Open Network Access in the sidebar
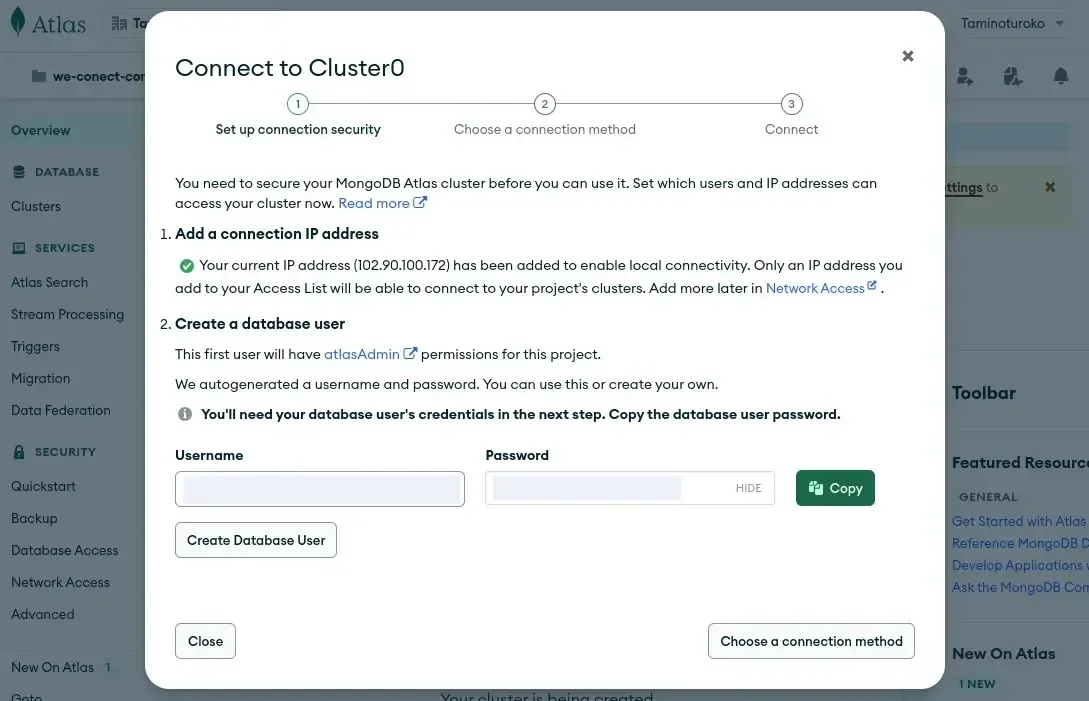This screenshot has width=1089, height=701. pos(60,582)
